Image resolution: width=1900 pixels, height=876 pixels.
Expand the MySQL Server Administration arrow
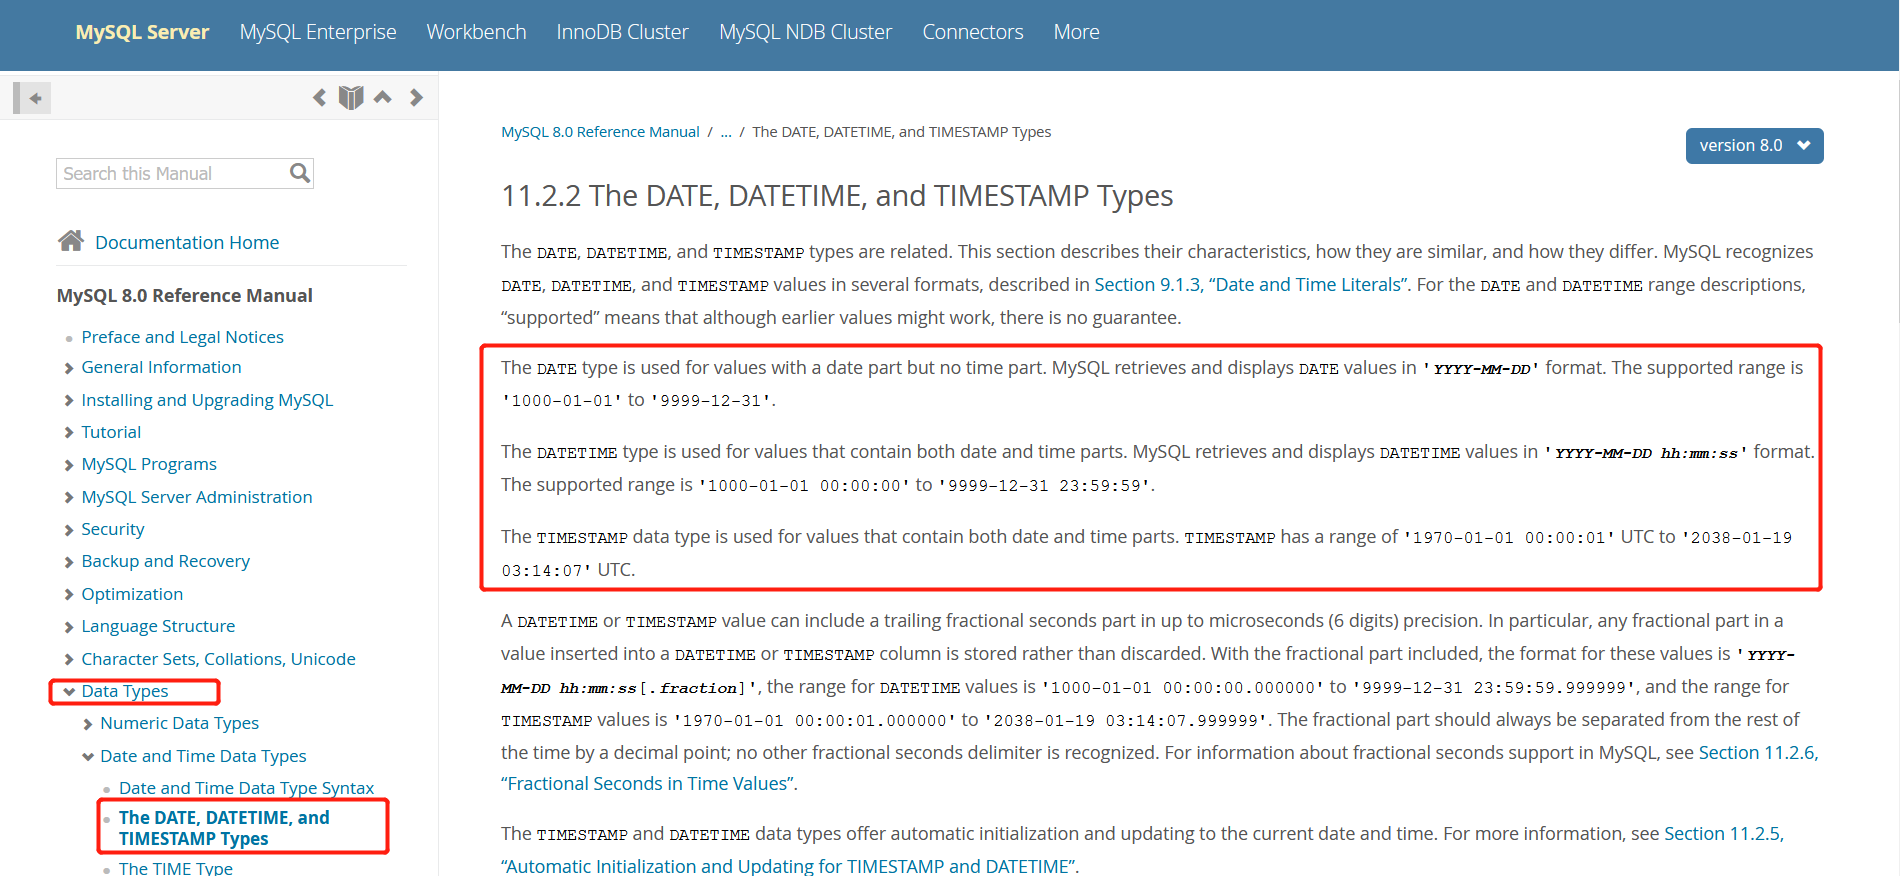tap(69, 497)
